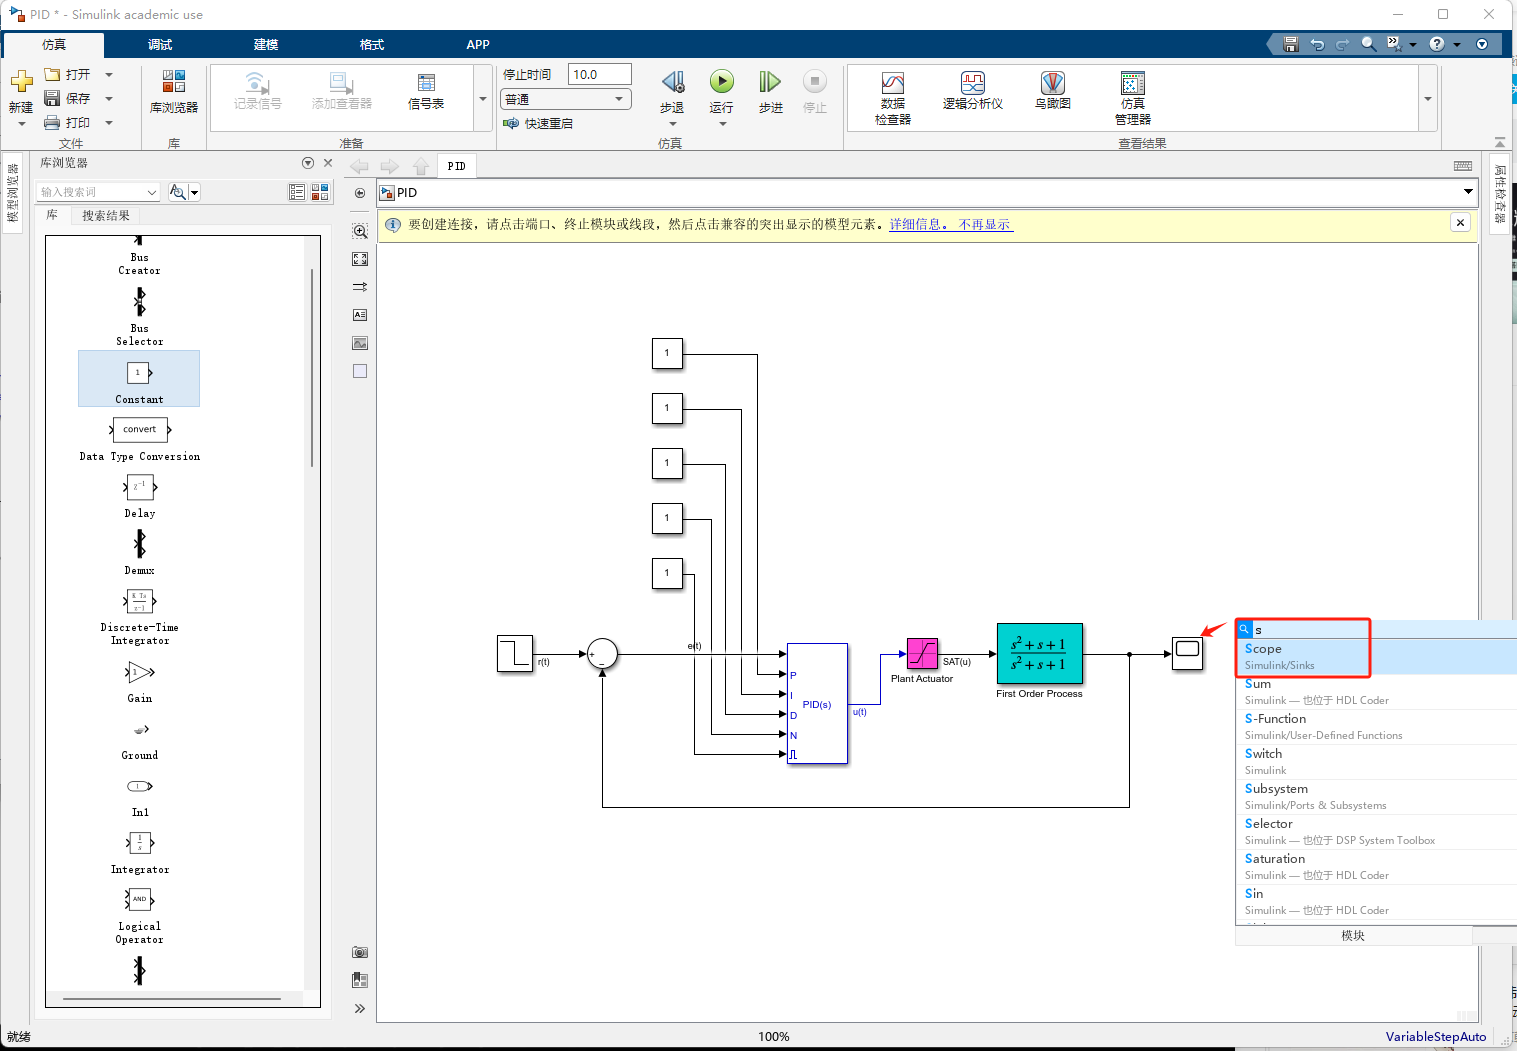The width and height of the screenshot is (1517, 1051).
Task: Open the 逻辑分析仪 logic analyzer
Action: tap(973, 91)
